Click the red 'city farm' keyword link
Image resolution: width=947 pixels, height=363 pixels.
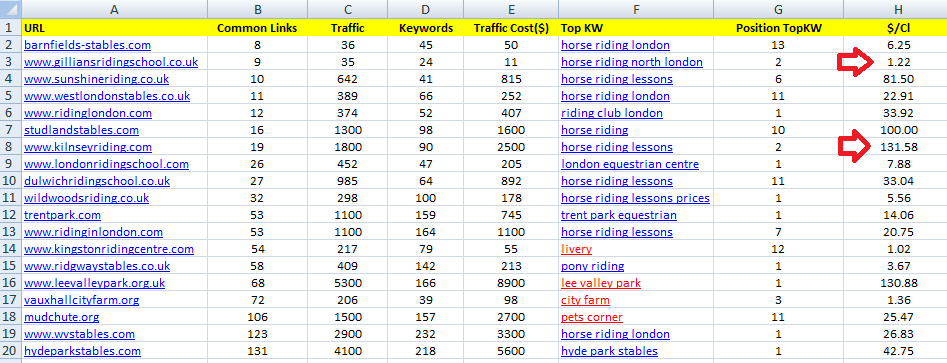point(585,300)
